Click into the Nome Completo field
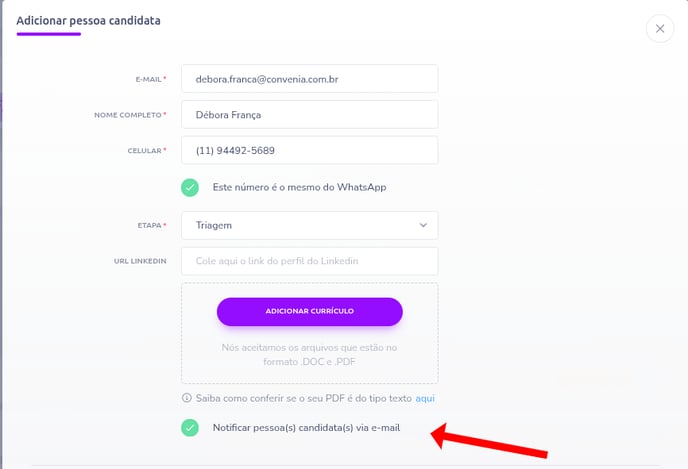 (x=309, y=114)
